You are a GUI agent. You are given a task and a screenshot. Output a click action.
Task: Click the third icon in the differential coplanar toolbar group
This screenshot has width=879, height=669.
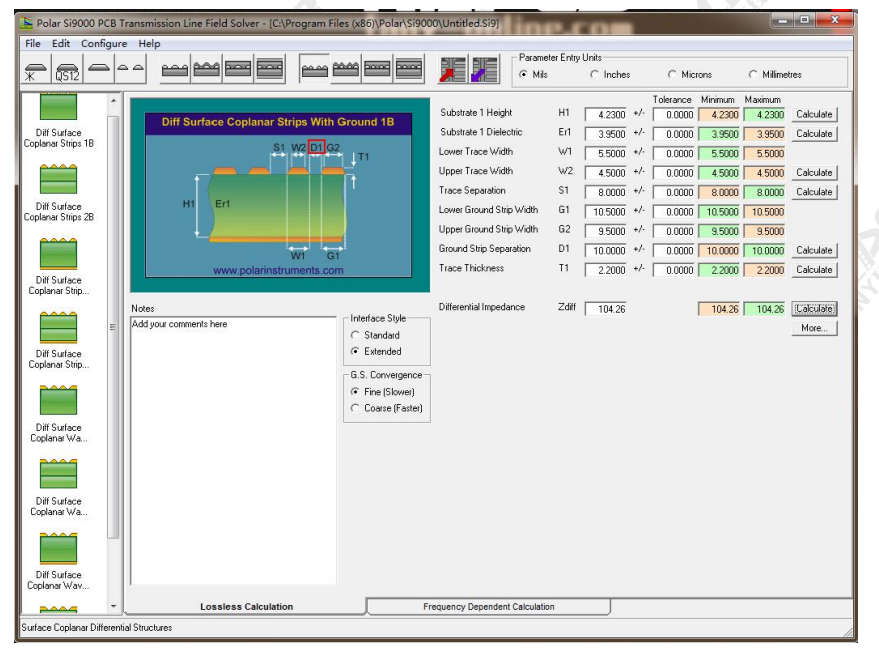(377, 70)
